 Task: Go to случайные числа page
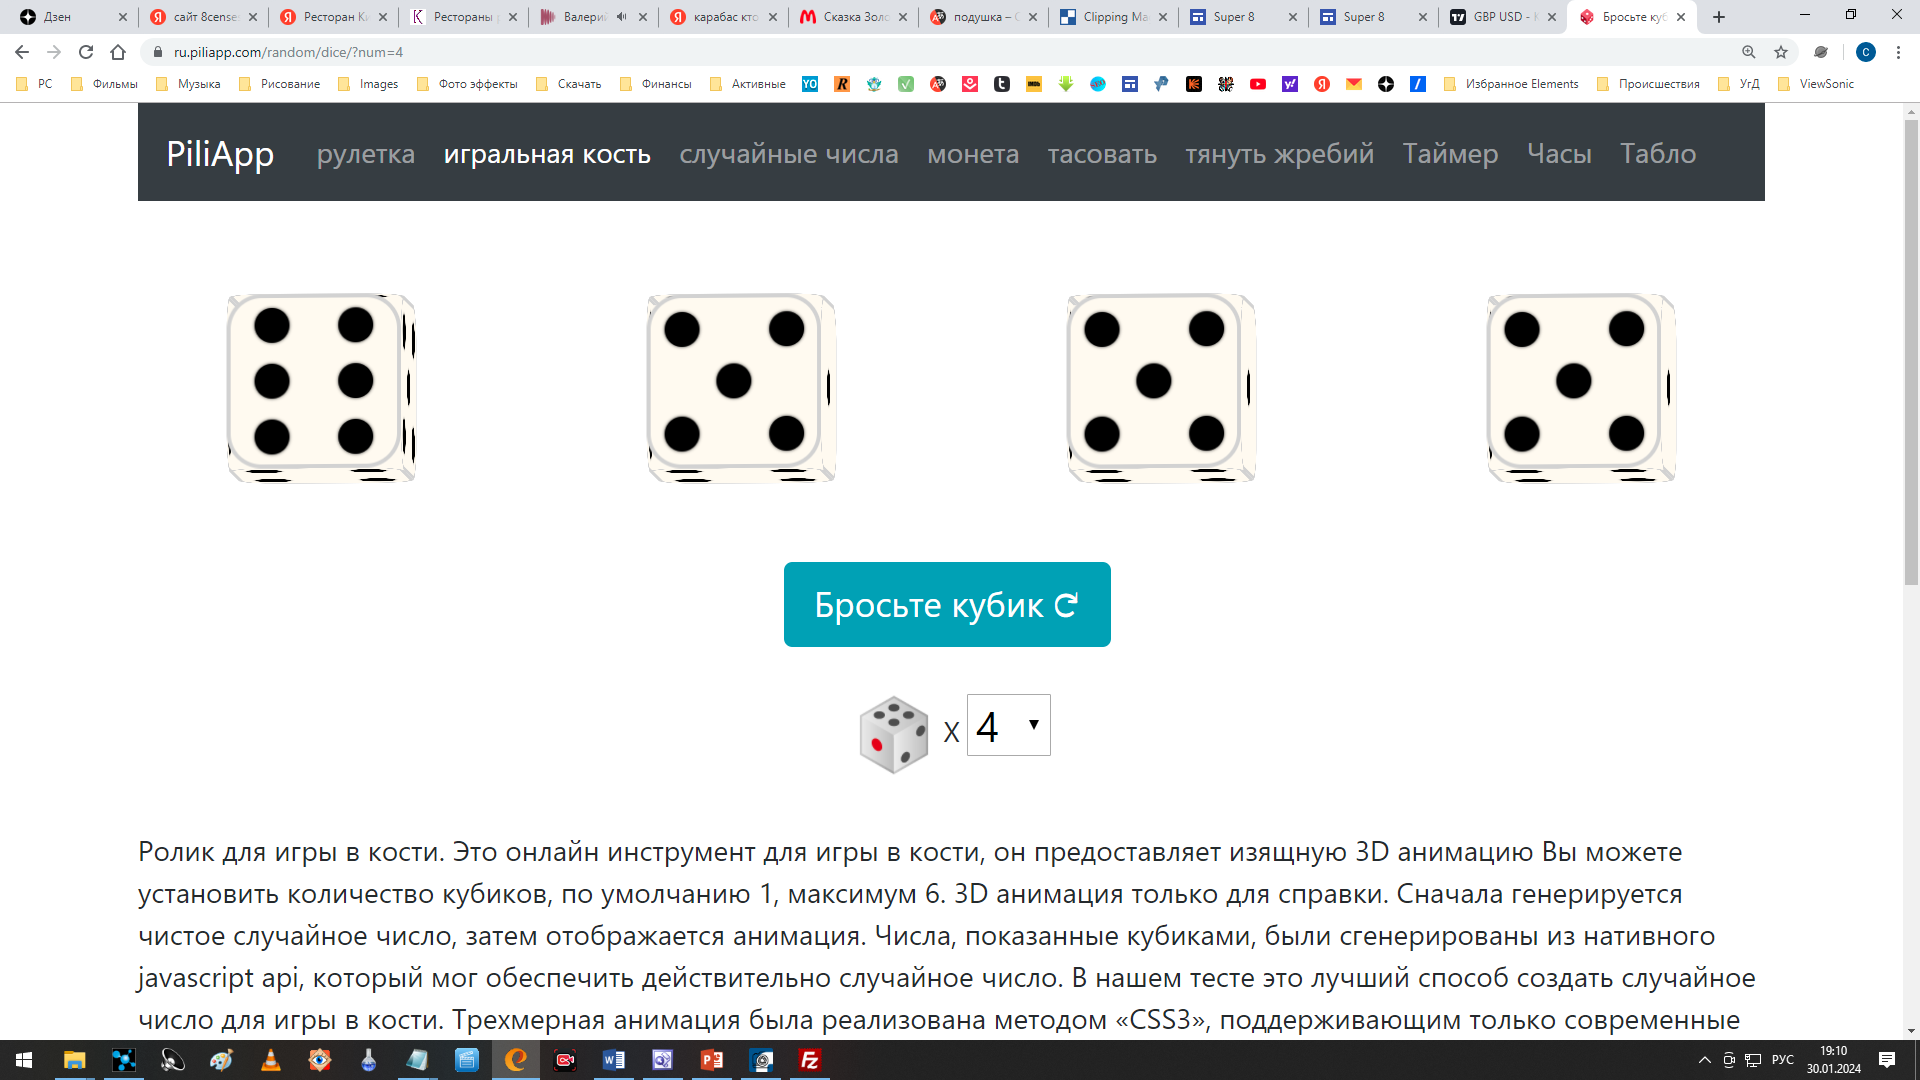tap(789, 154)
